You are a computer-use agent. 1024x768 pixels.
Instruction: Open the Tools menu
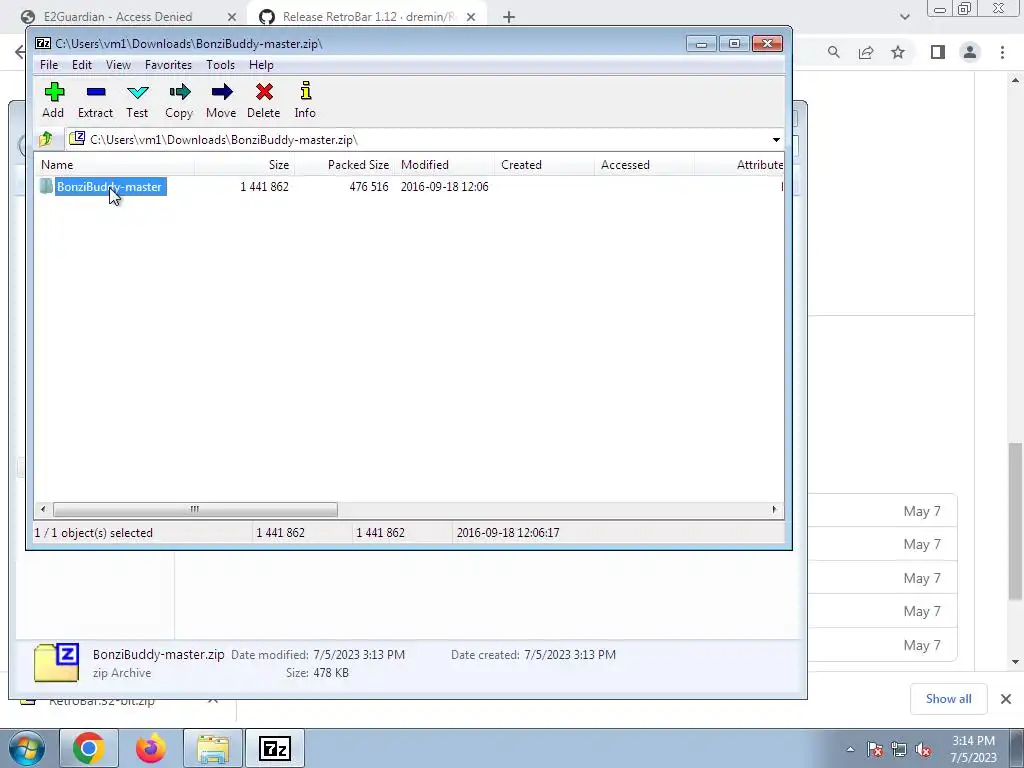pos(220,65)
